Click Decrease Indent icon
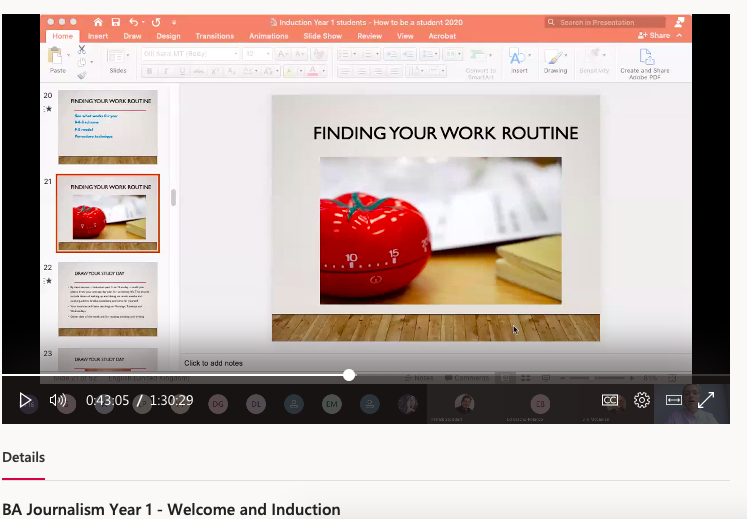 pos(392,54)
